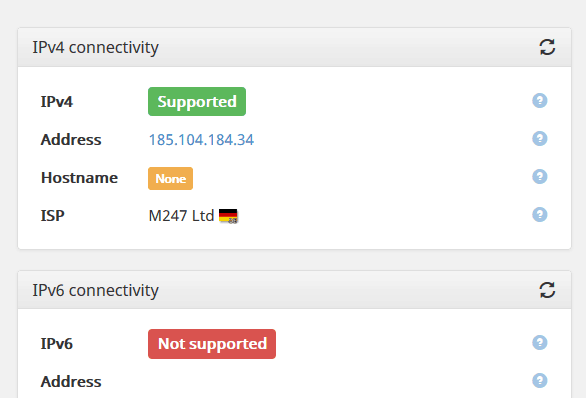Click the red Not supported badge
The height and width of the screenshot is (398, 586).
click(212, 344)
